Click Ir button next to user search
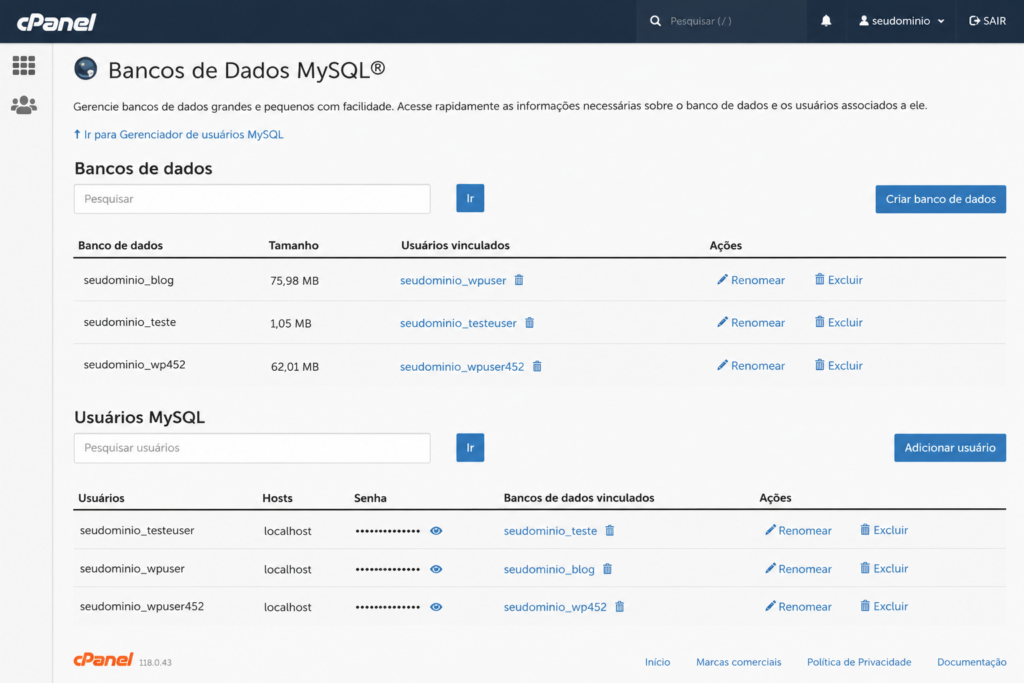Screen dimensions: 1024x683 click(470, 448)
